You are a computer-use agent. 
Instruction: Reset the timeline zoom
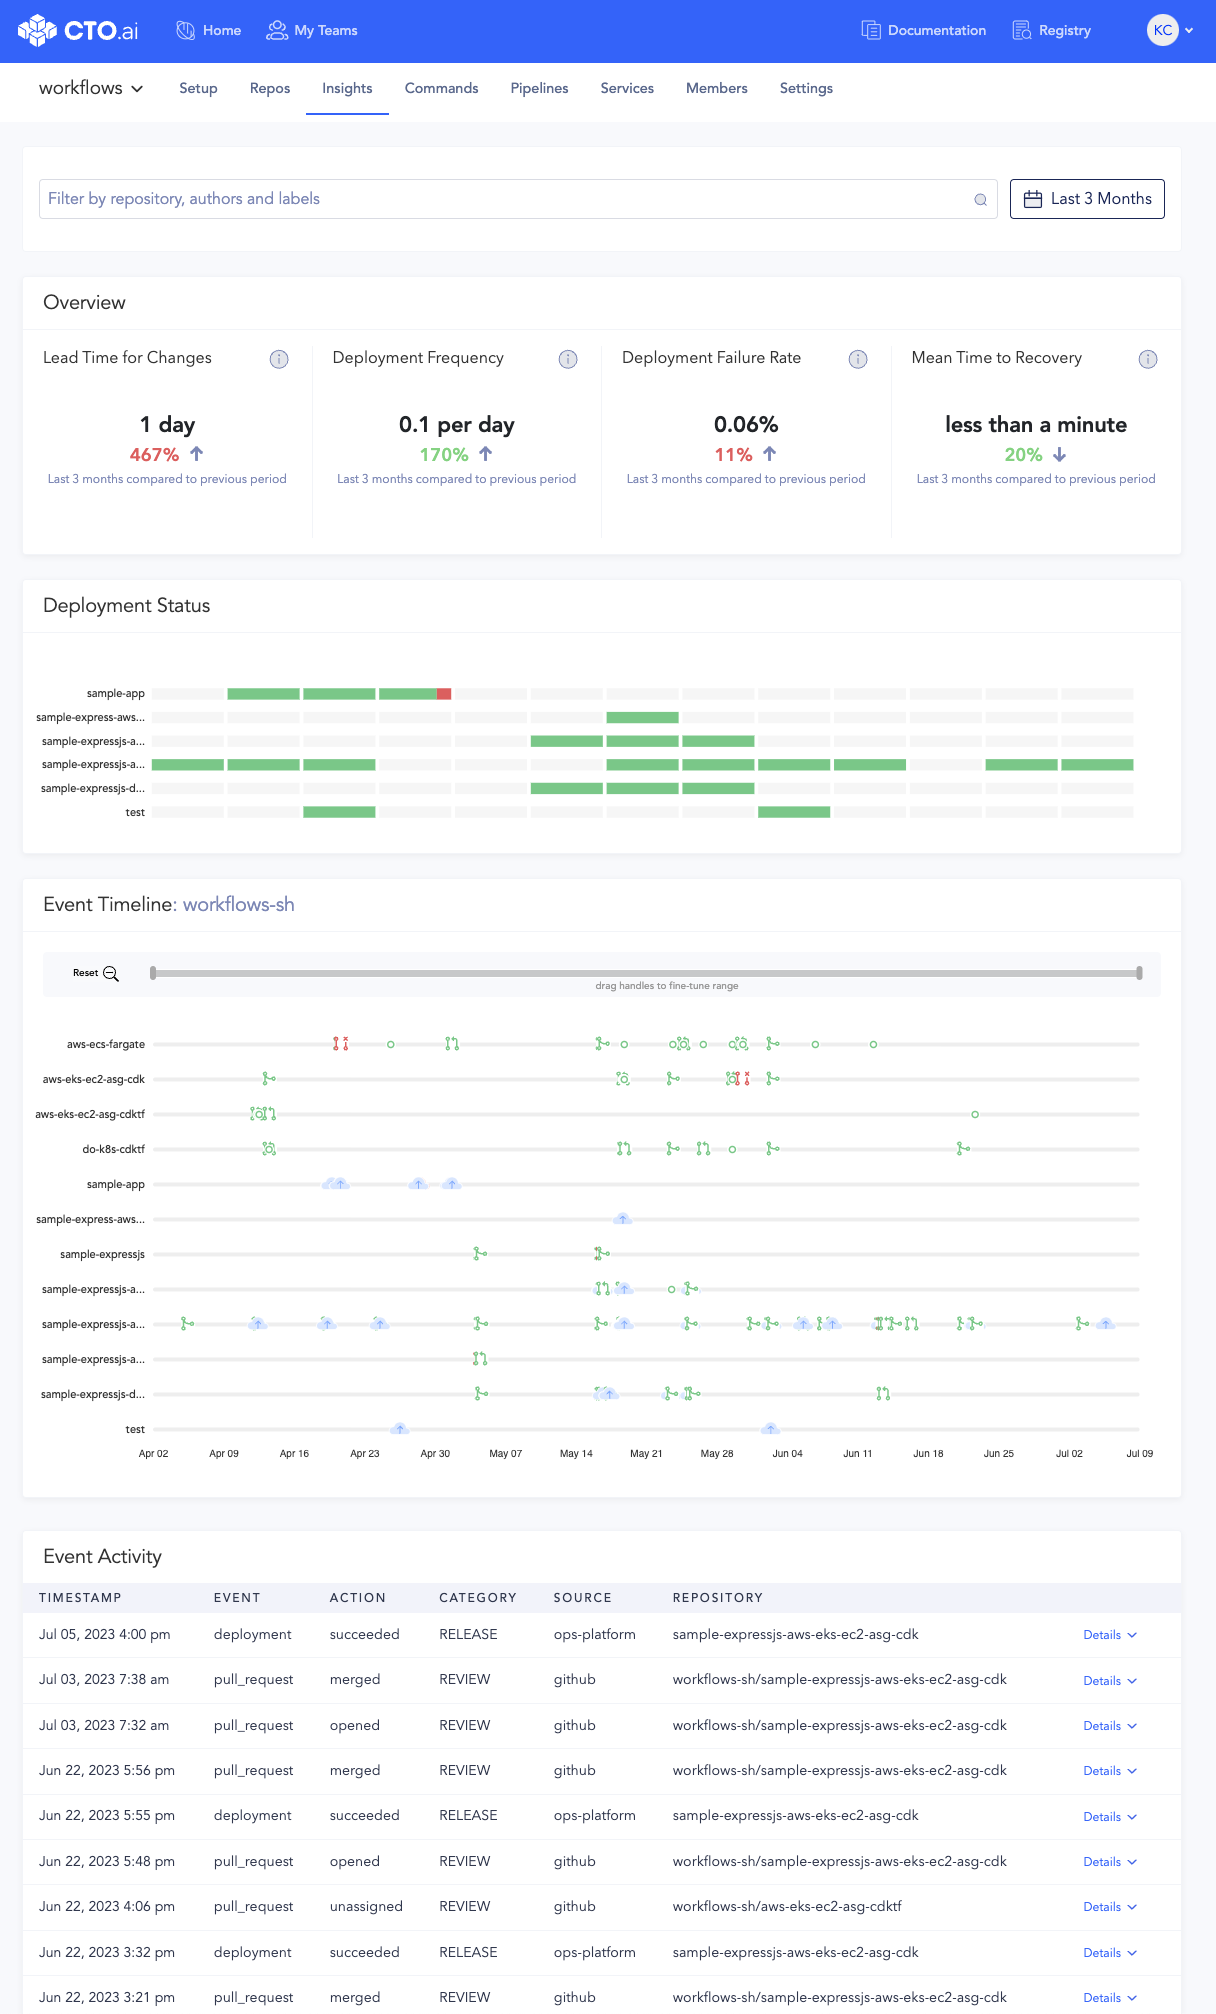pyautogui.click(x=96, y=973)
